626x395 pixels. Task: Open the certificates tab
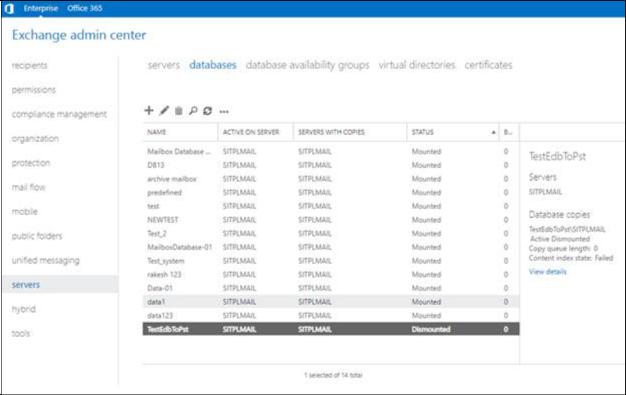coord(488,65)
